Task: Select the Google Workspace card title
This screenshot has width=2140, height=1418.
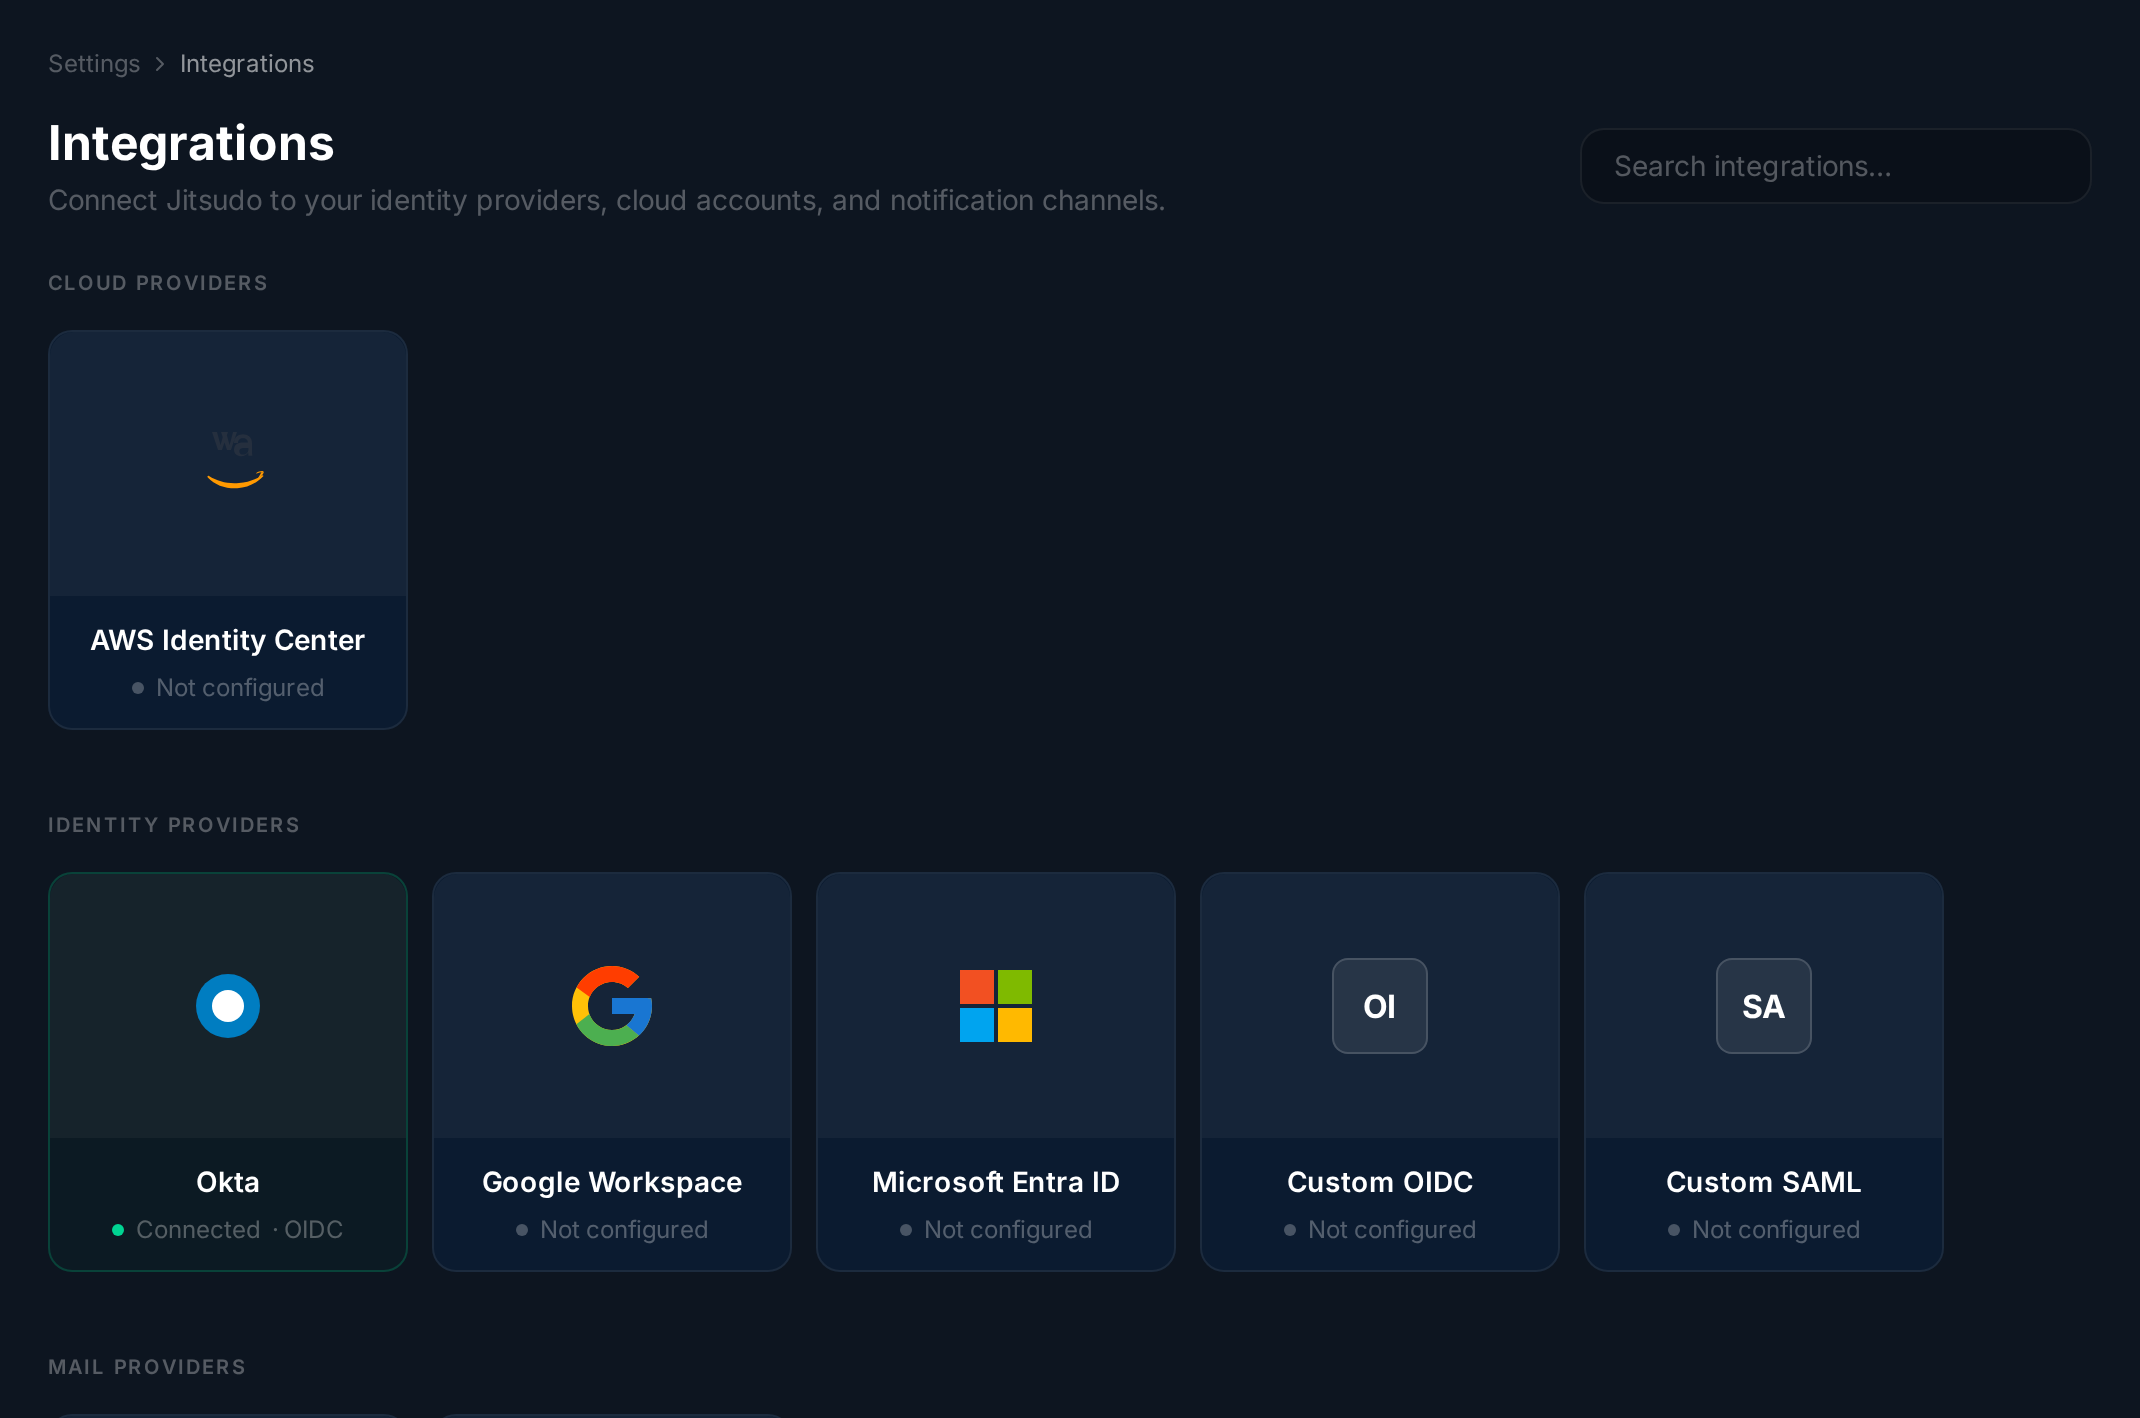Action: [612, 1182]
